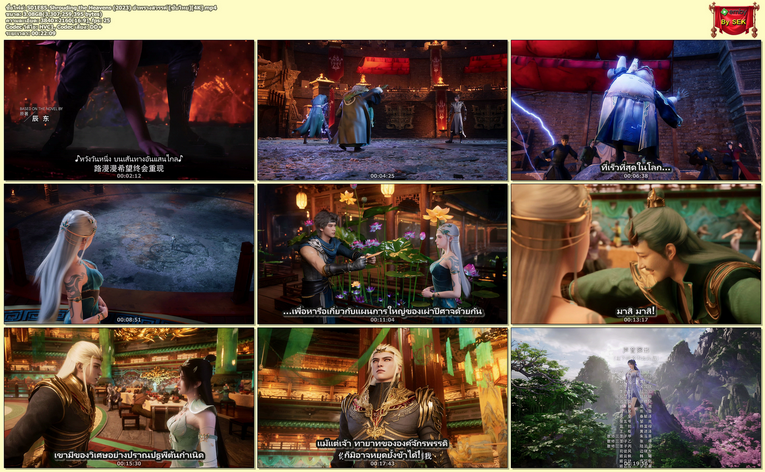The height and width of the screenshot is (472, 765).
Task: Click the duration line '00:22:09'
Action: (30, 33)
